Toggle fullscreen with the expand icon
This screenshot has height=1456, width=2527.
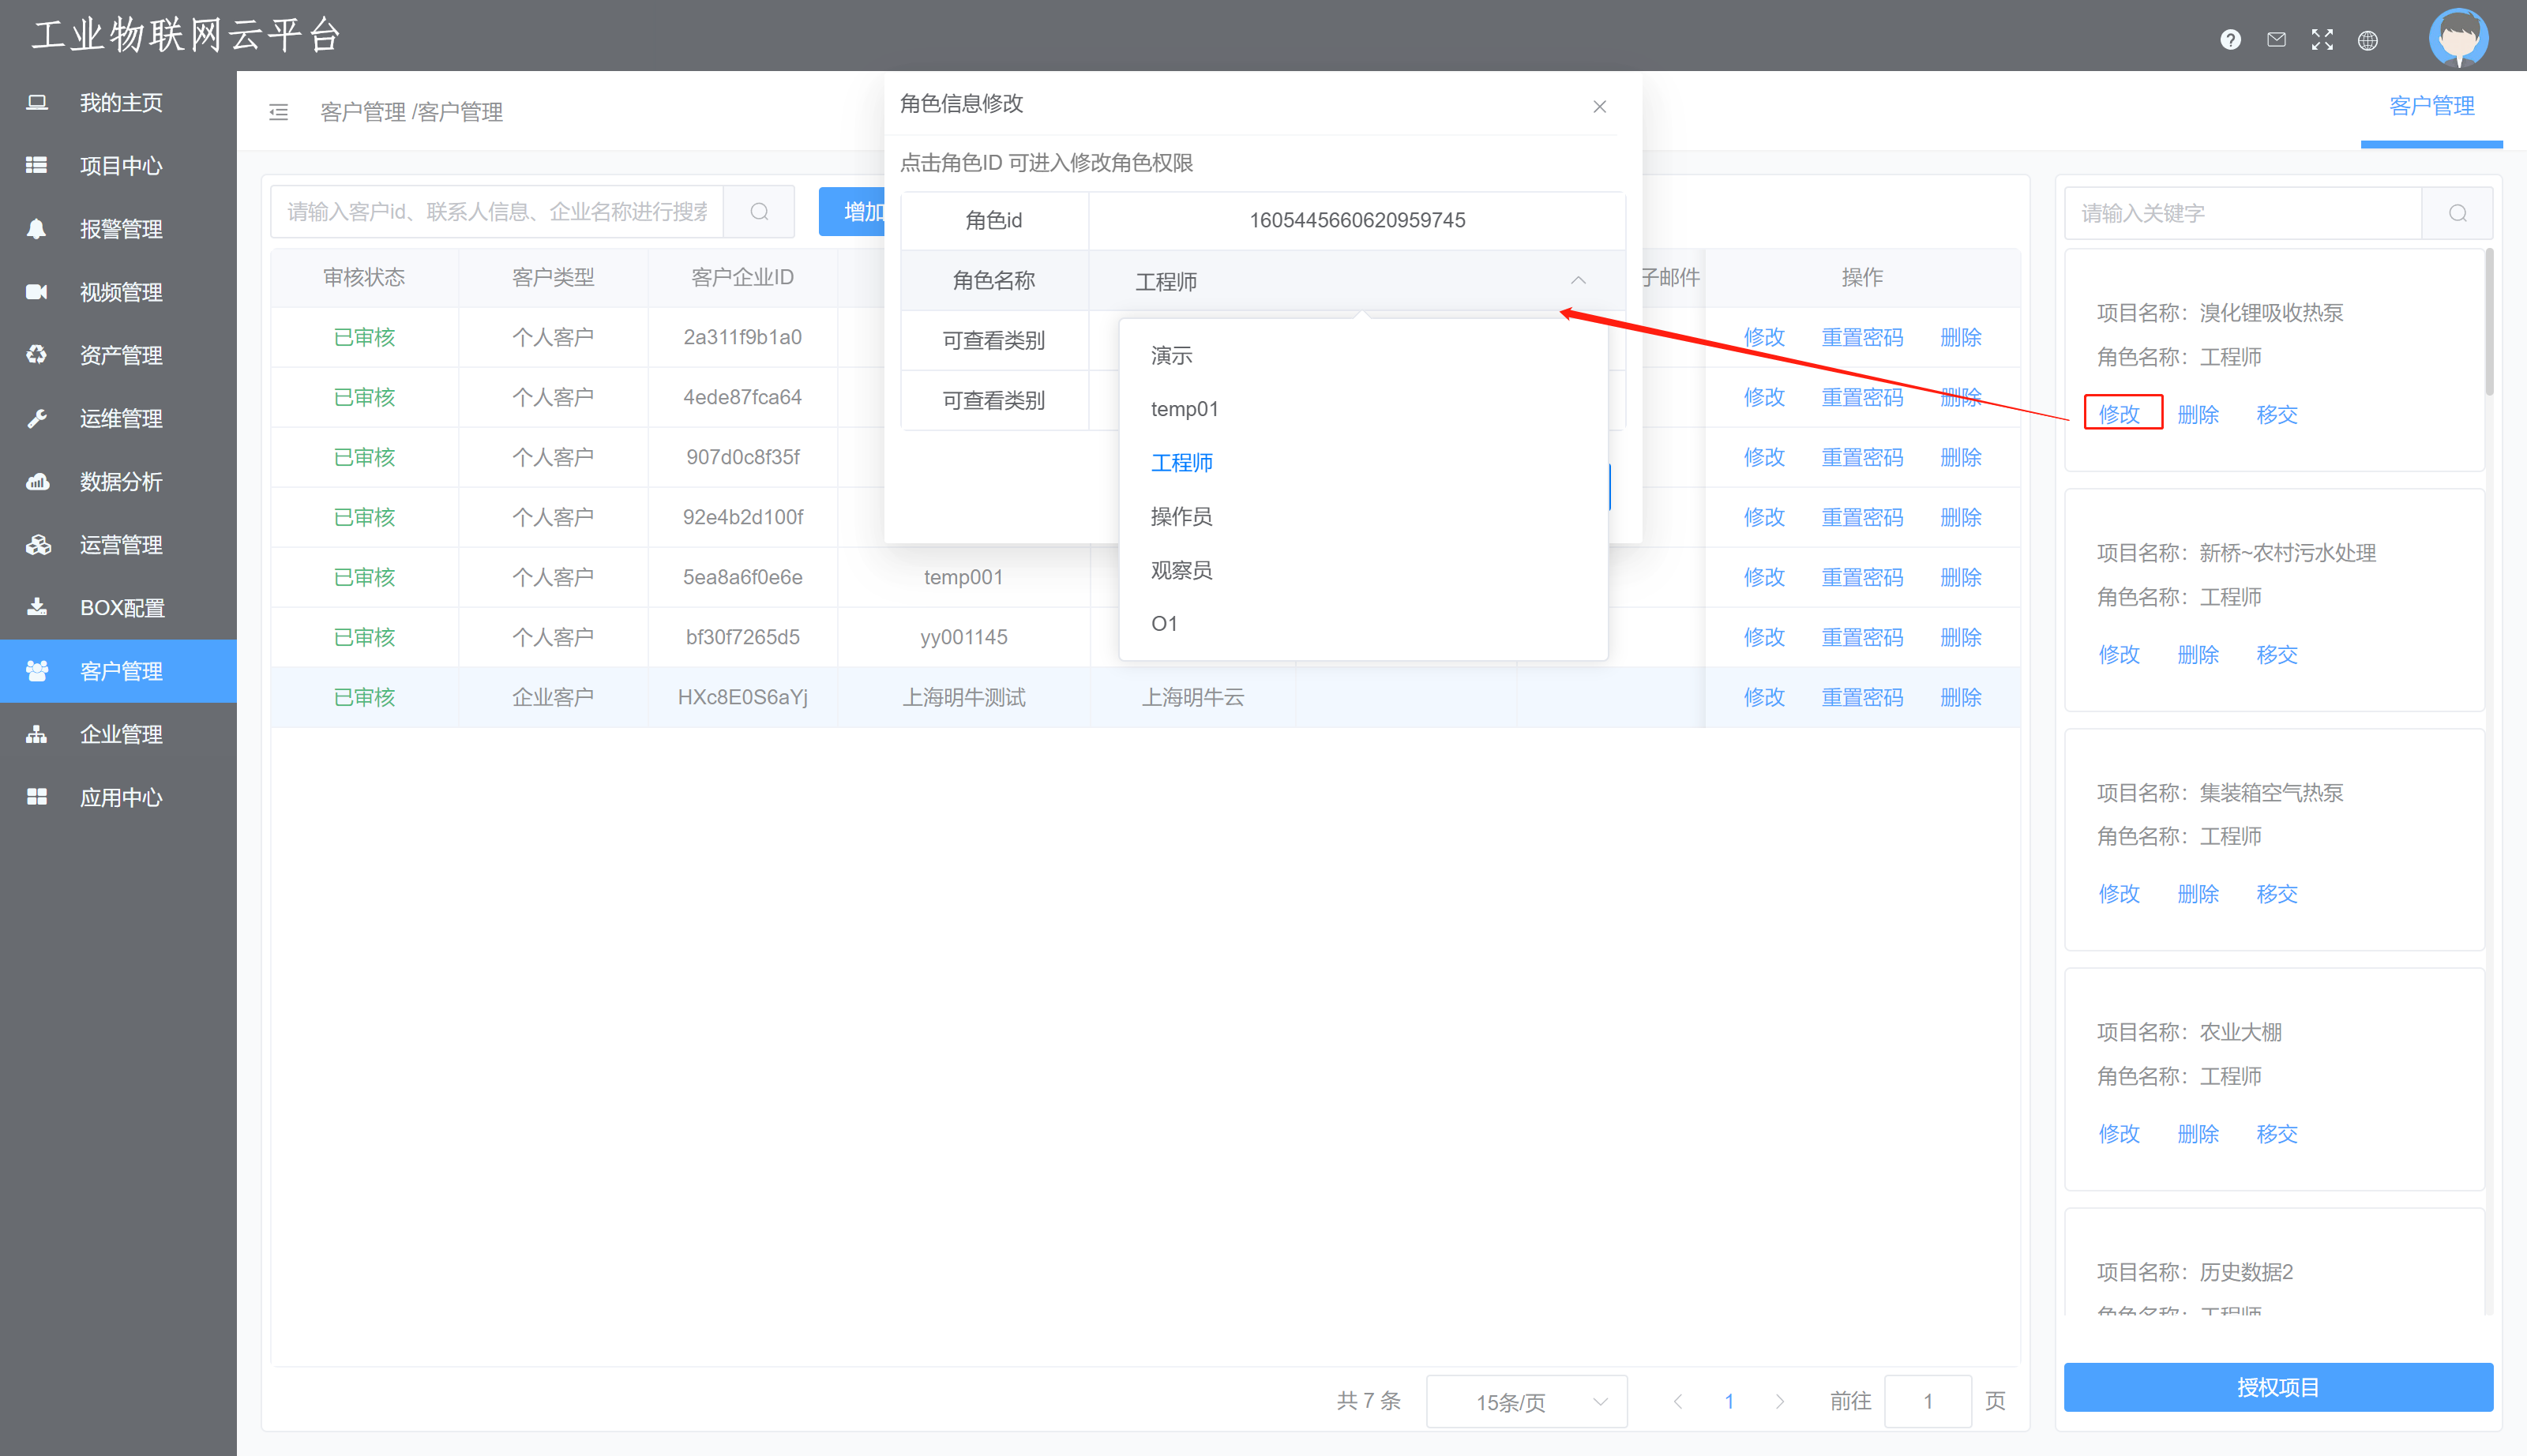coord(2322,40)
